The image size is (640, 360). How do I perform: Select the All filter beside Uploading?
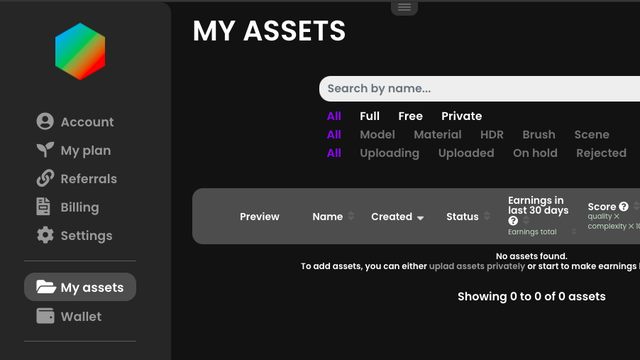334,153
